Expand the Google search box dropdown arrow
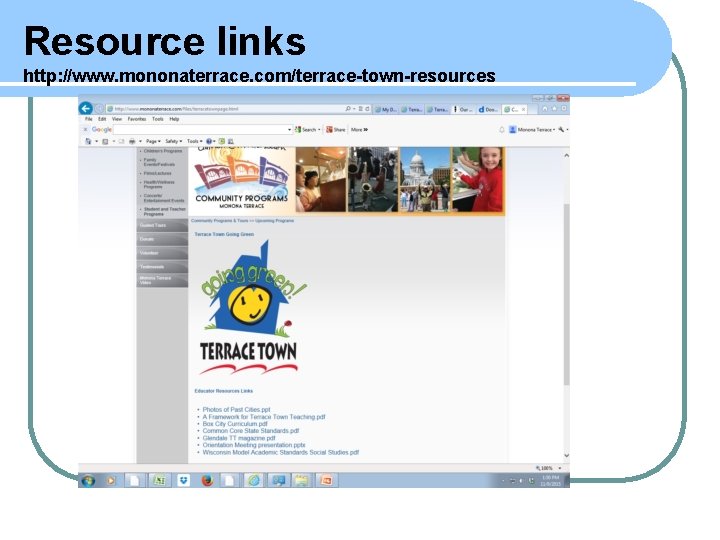The image size is (720, 540). [289, 129]
